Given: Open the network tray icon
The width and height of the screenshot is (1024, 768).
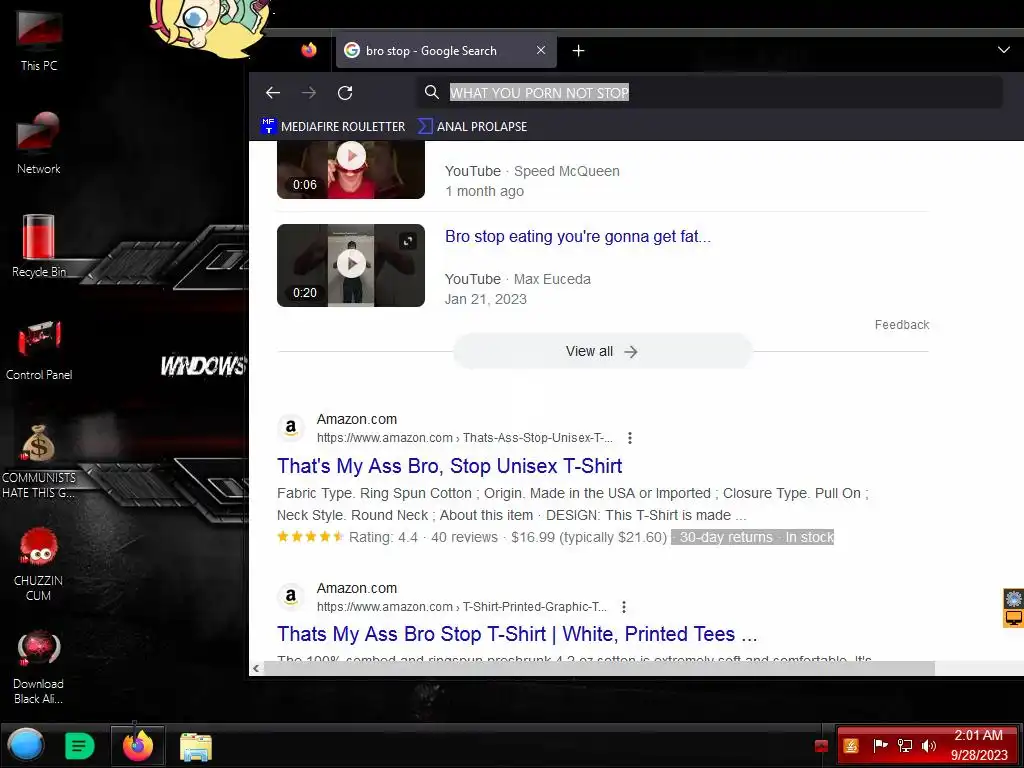Looking at the screenshot, I should pos(904,745).
